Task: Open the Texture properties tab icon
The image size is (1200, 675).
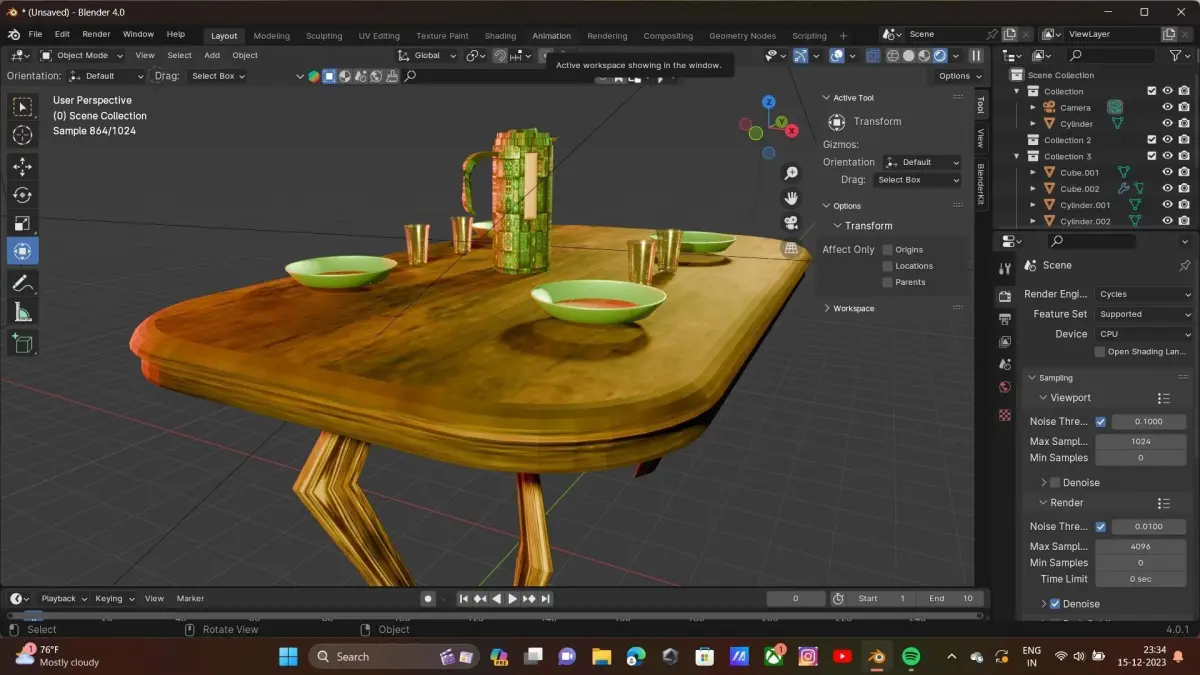Action: pos(1005,414)
